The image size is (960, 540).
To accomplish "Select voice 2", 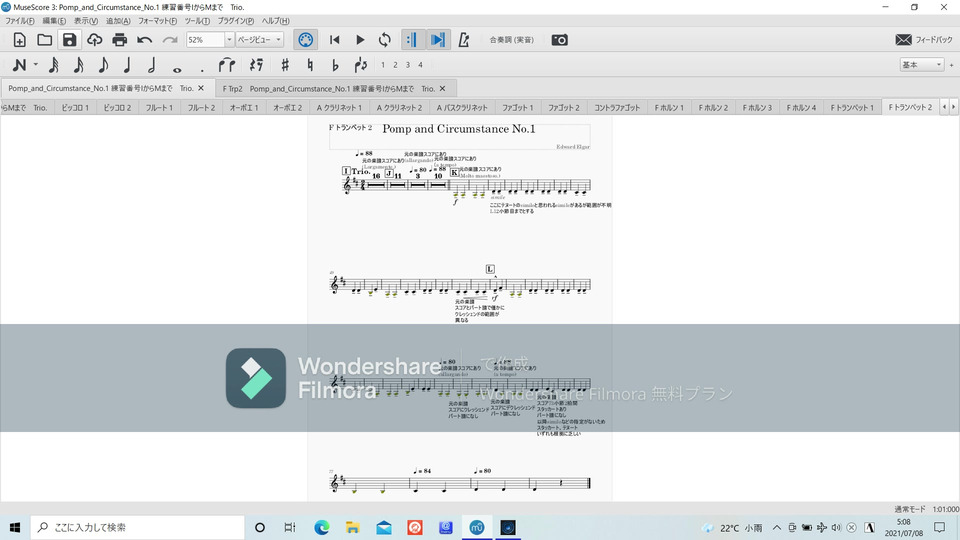I will click(x=396, y=65).
